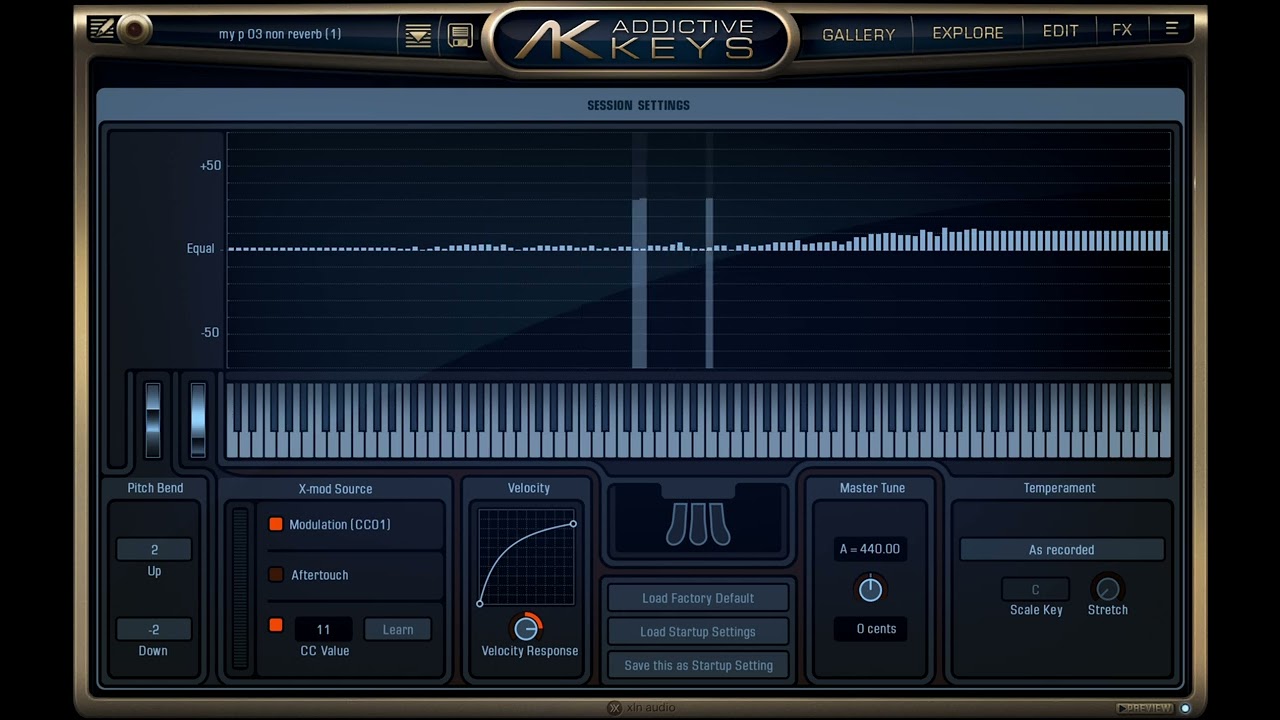Viewport: 1280px width, 720px height.
Task: Switch to the GALLERY page
Action: click(x=859, y=34)
